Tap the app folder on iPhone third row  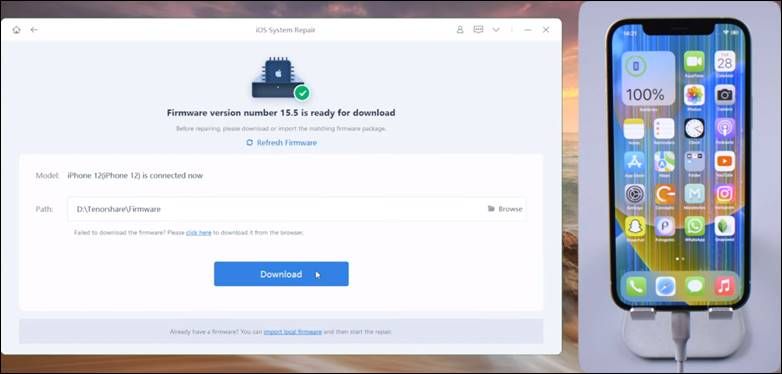tap(694, 162)
